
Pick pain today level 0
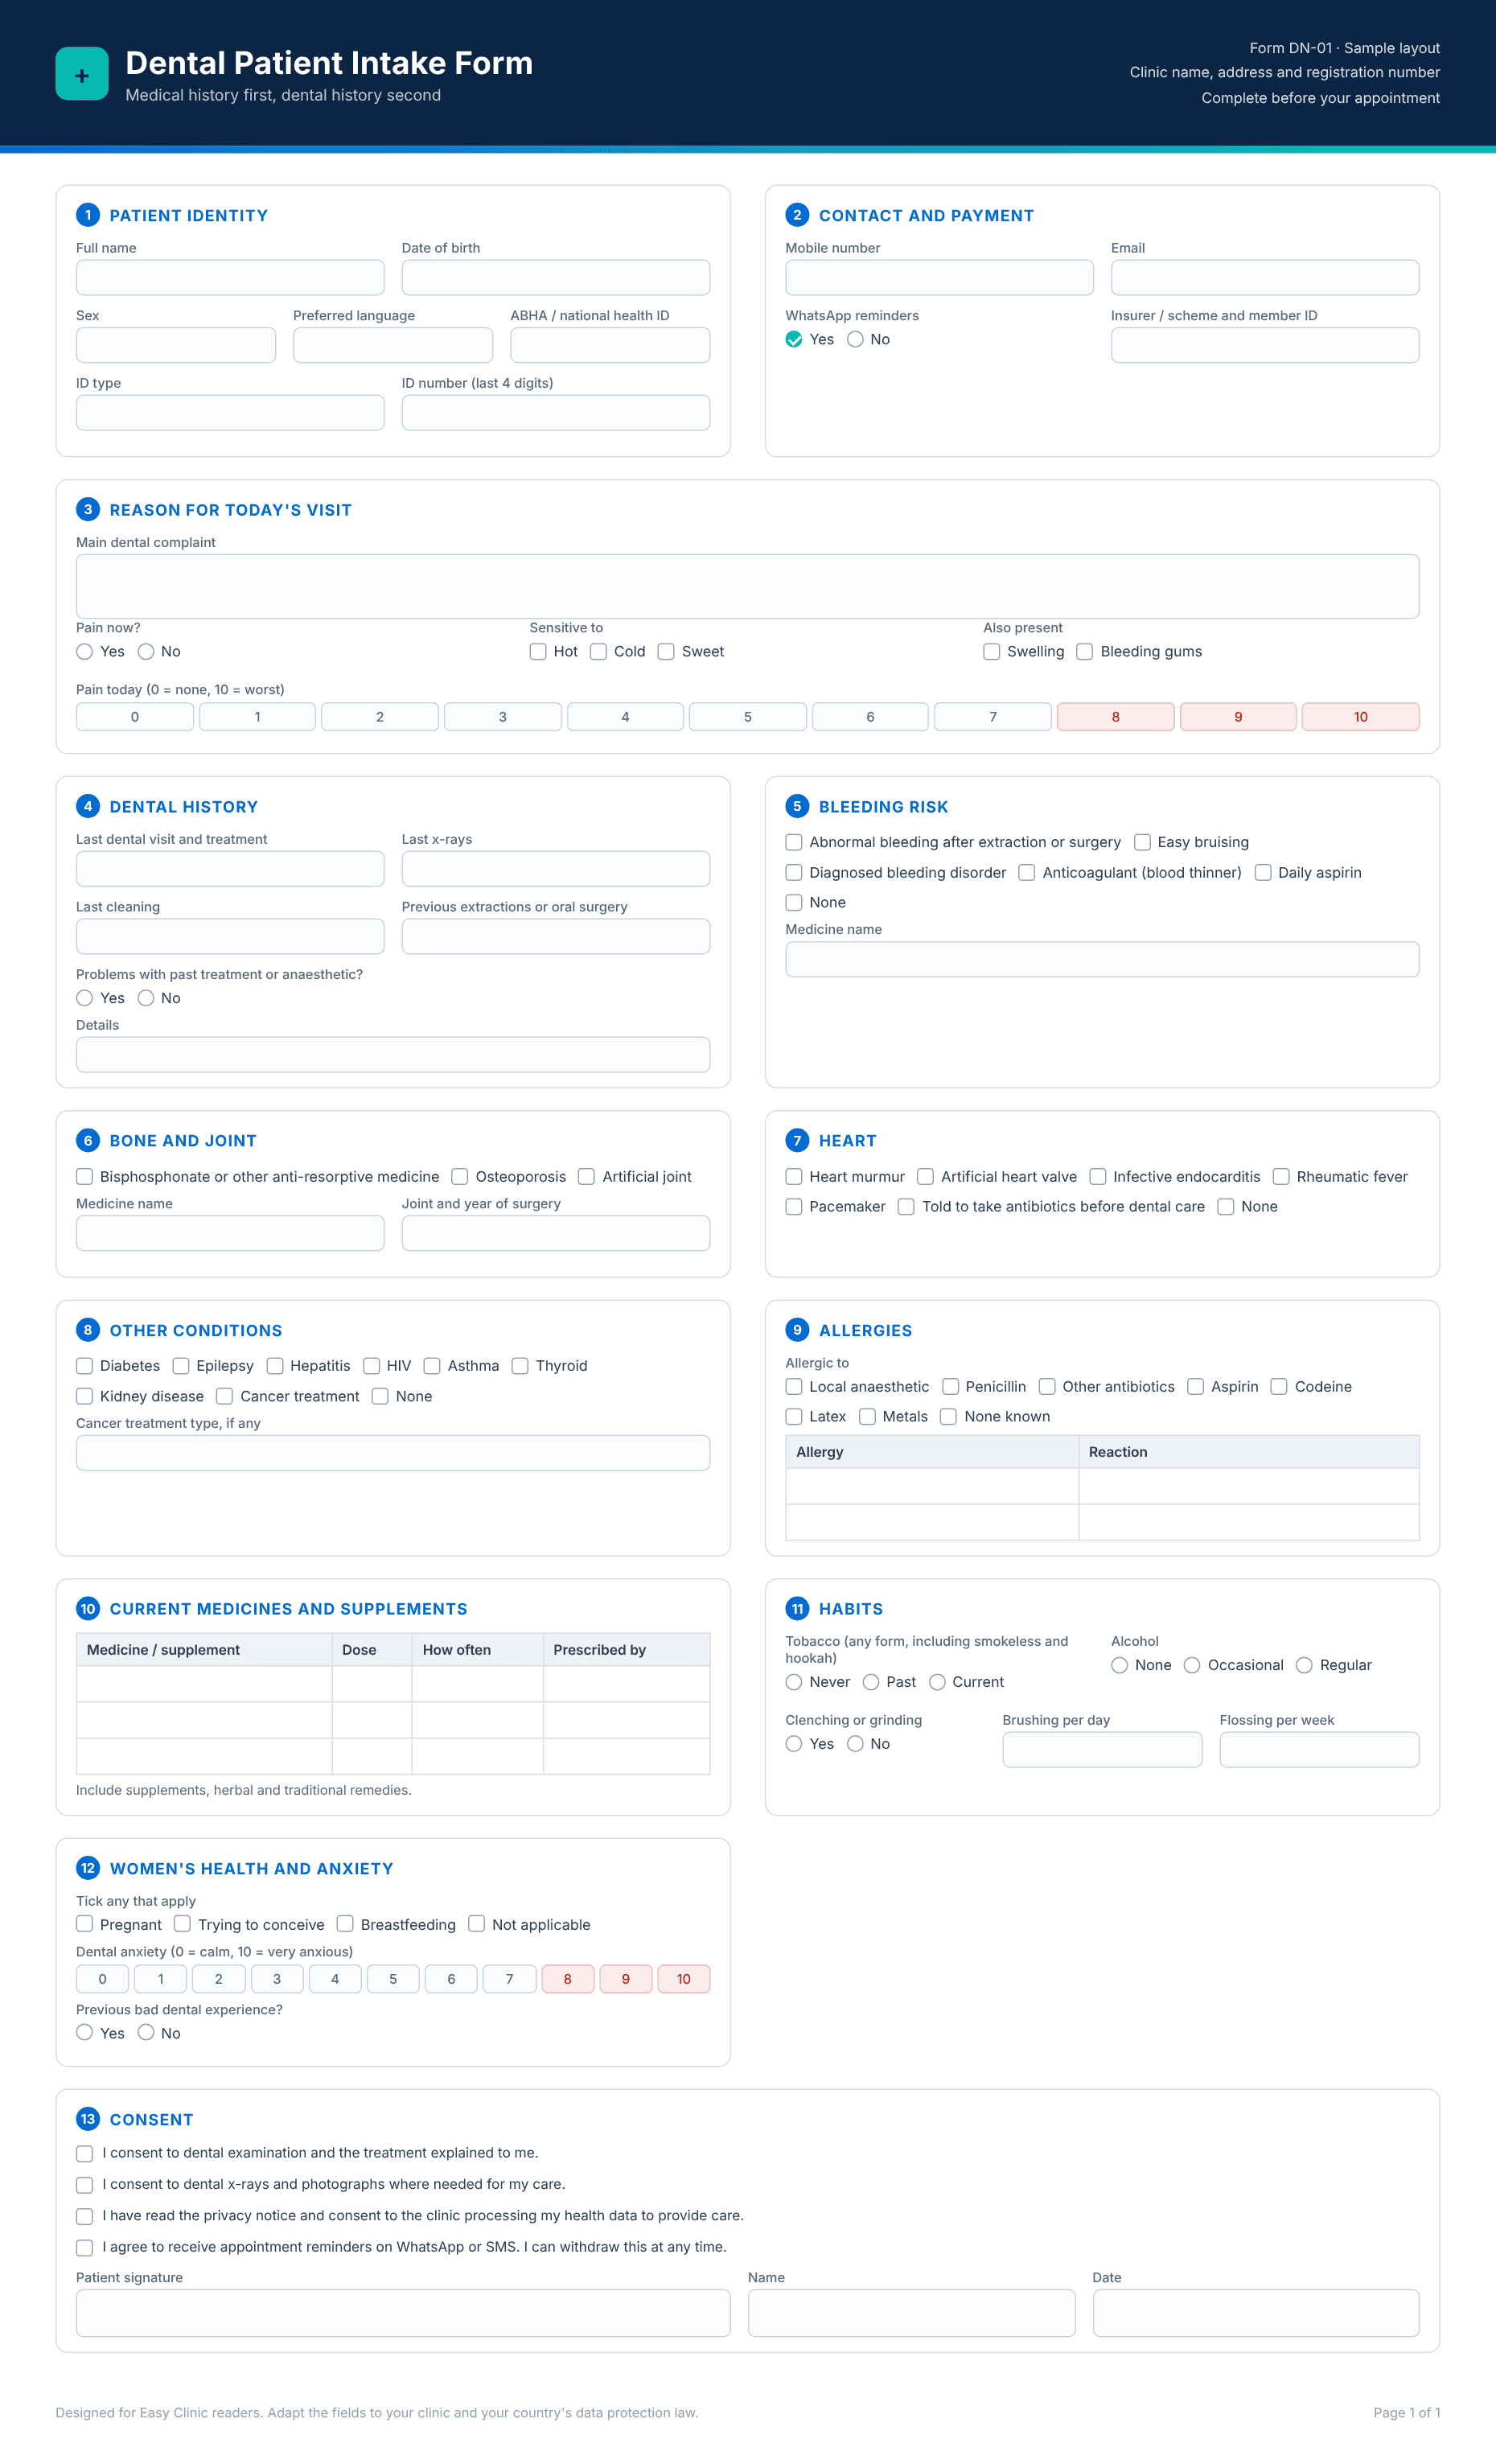pyautogui.click(x=135, y=717)
